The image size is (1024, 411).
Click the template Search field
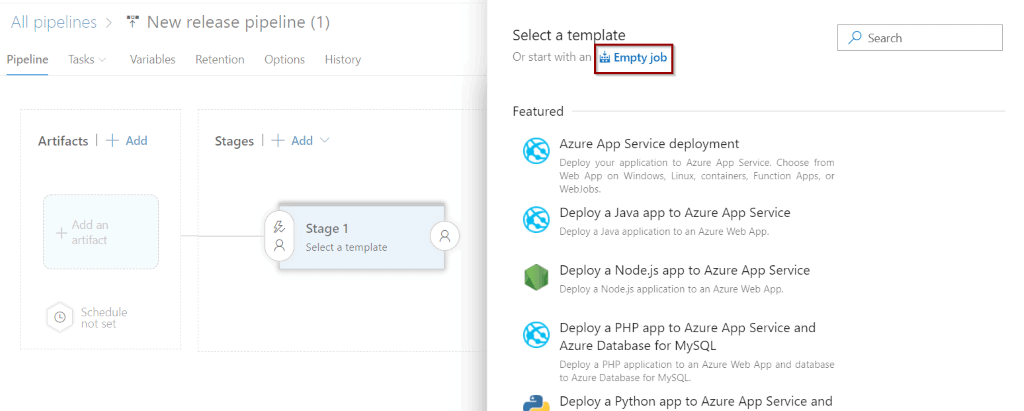tap(920, 38)
